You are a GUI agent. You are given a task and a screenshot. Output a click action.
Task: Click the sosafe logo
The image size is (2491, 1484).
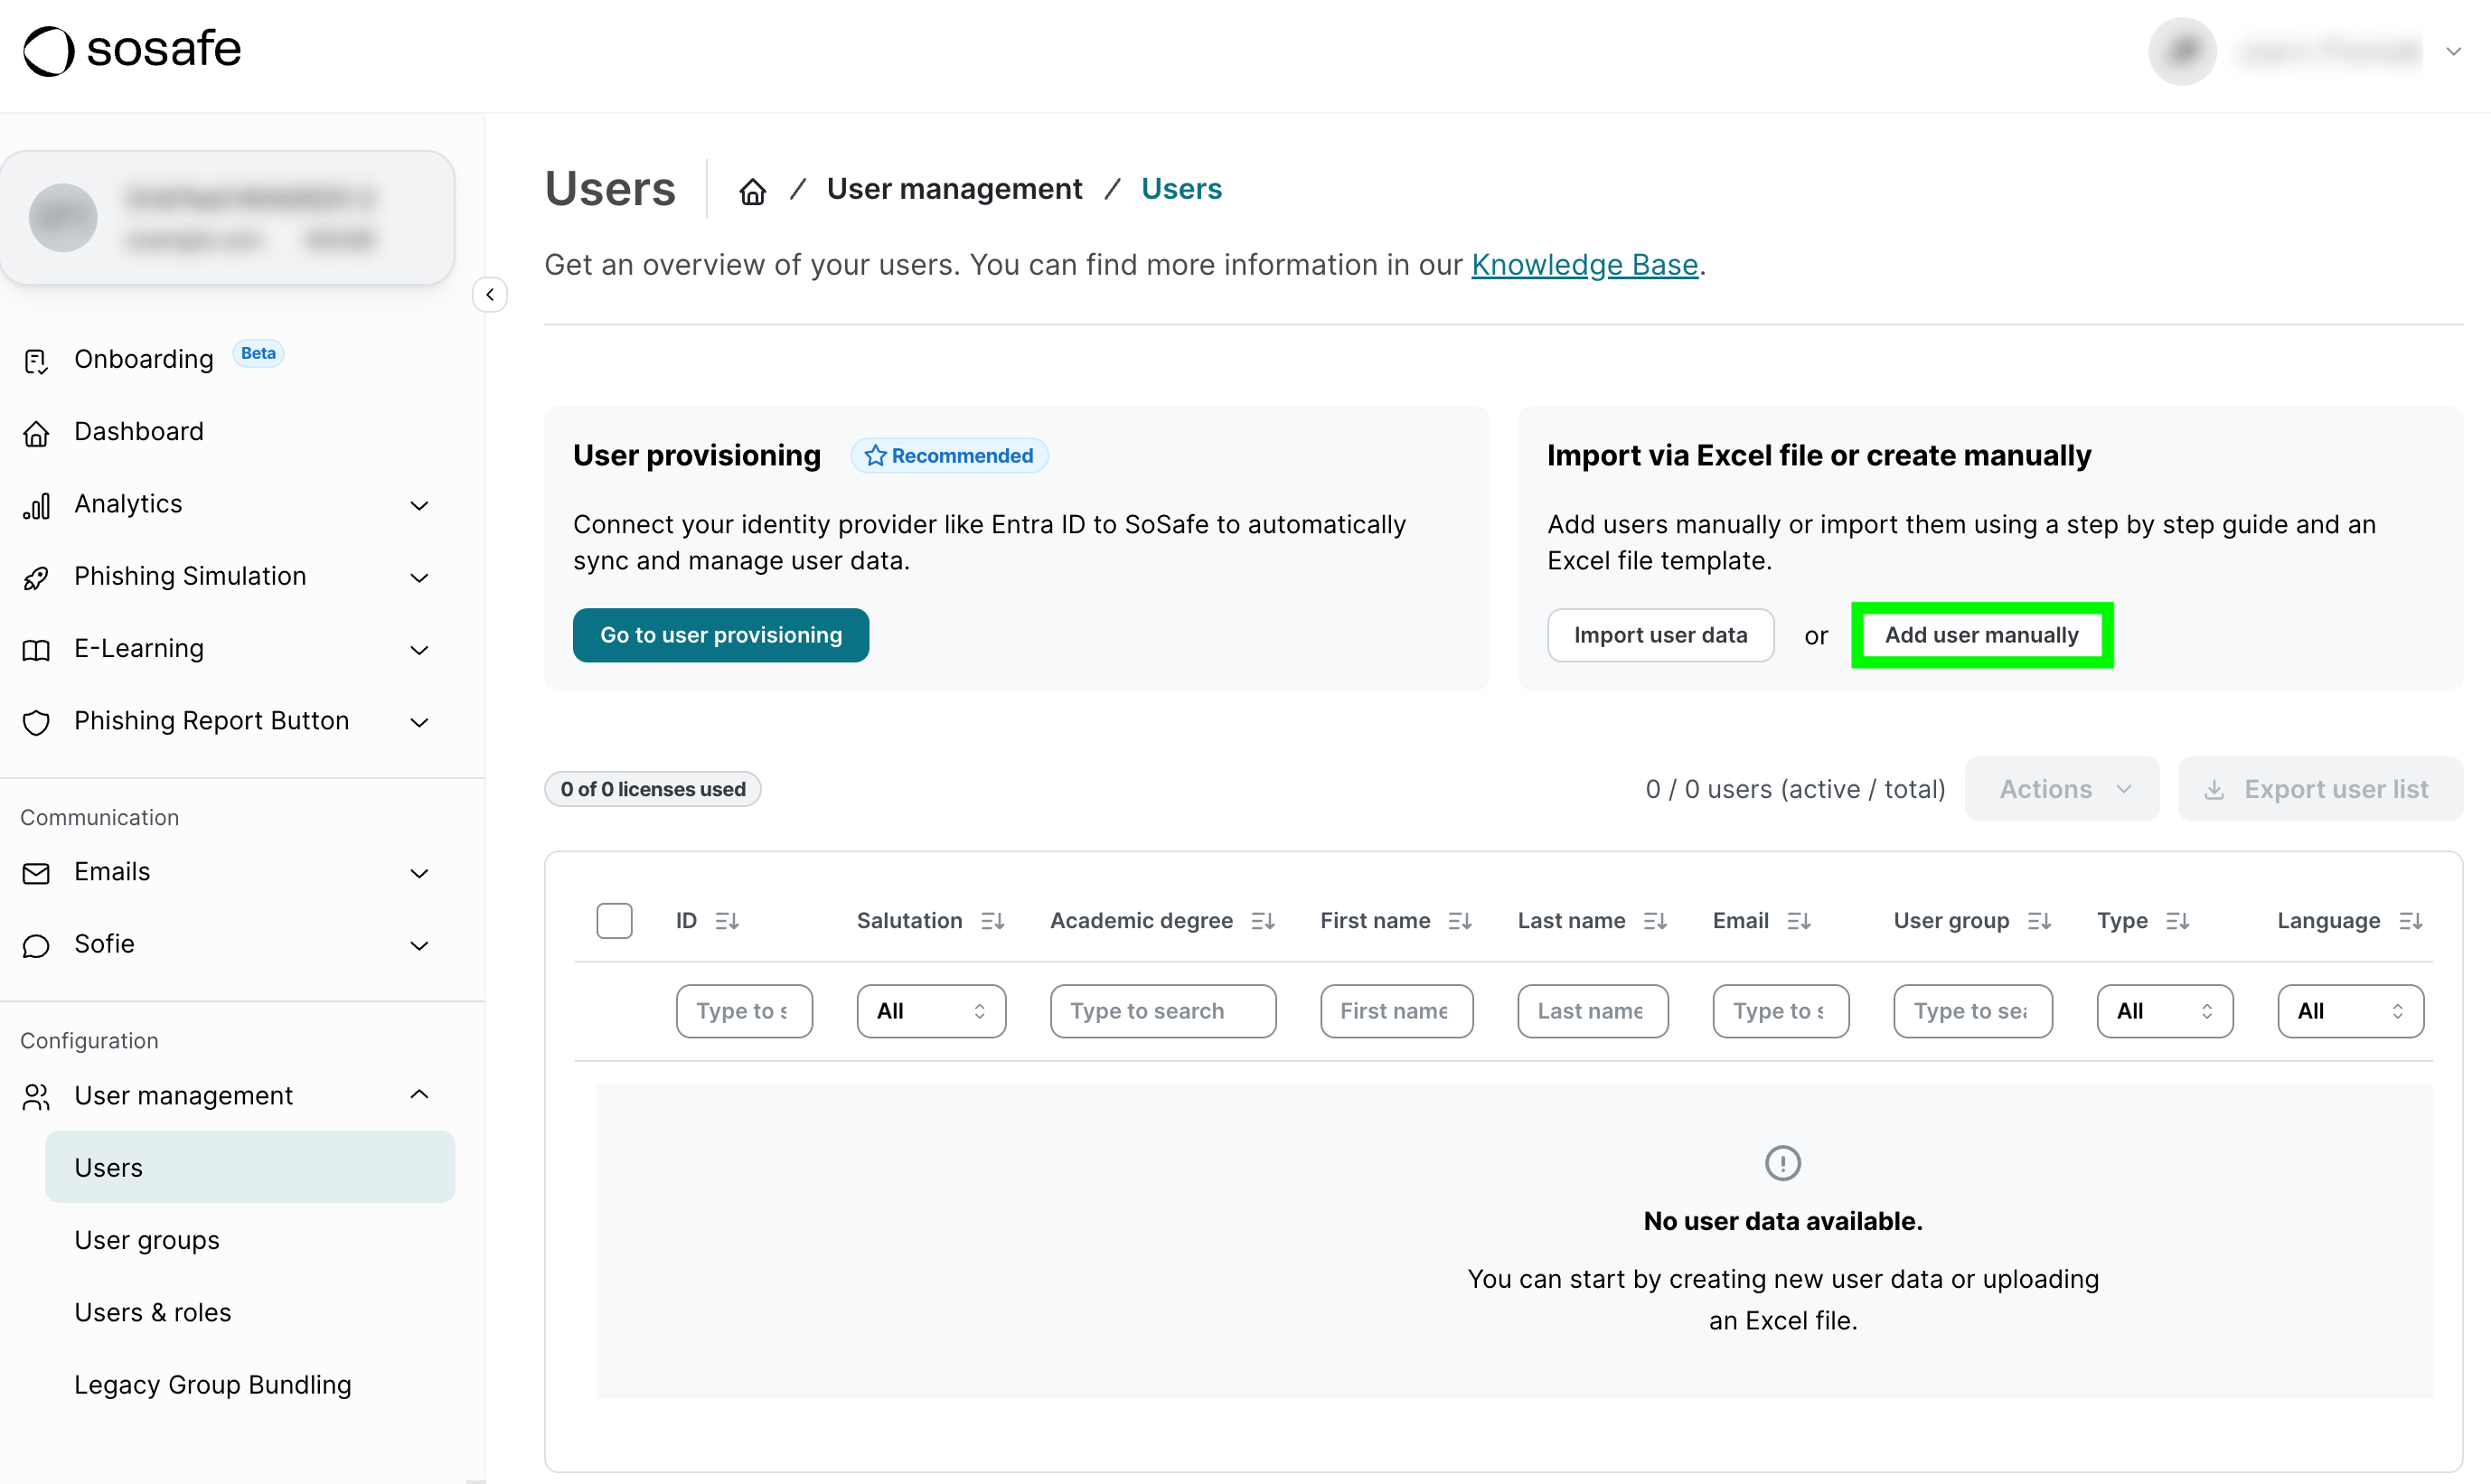coord(132,50)
